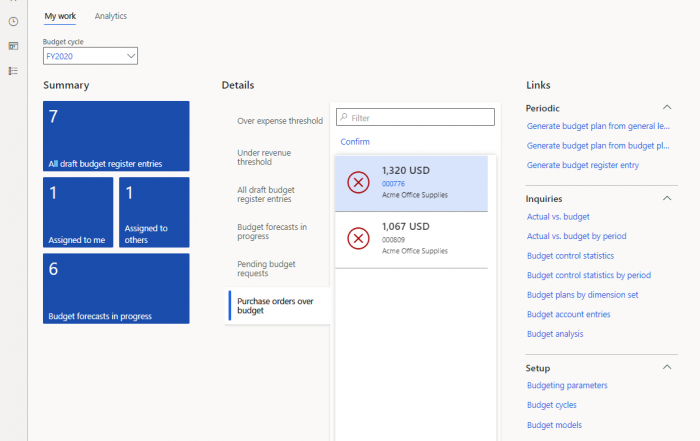
Task: Select the 1,067 USD purchase order row
Action: coord(411,240)
